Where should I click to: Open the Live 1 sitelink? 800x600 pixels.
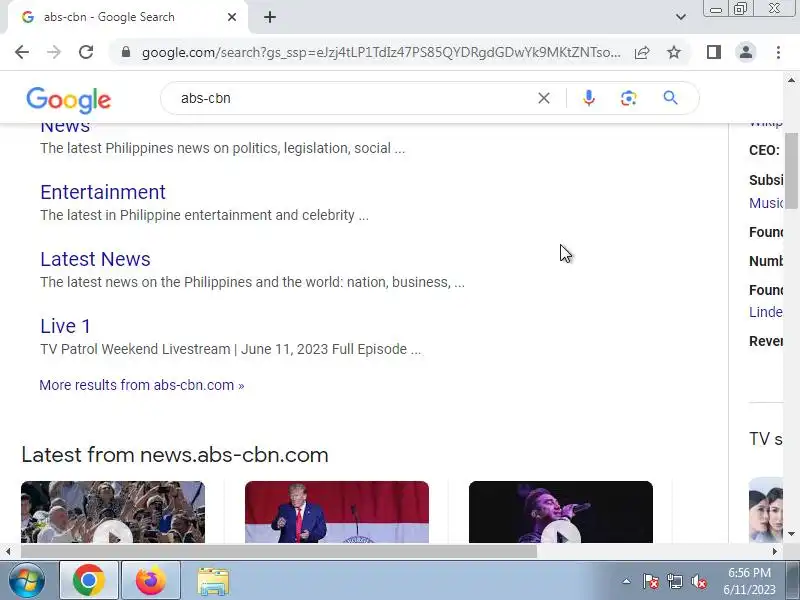65,326
